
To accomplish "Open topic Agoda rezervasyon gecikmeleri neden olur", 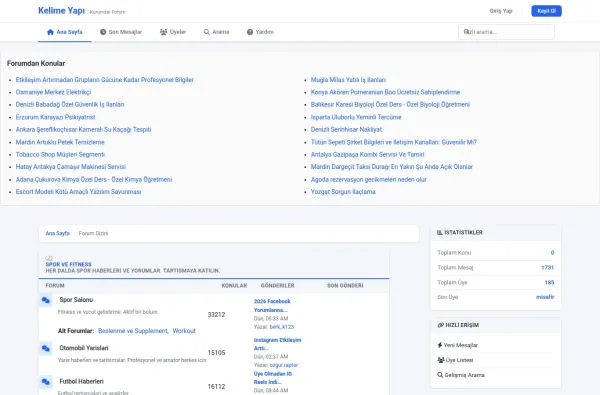I will (x=368, y=179).
